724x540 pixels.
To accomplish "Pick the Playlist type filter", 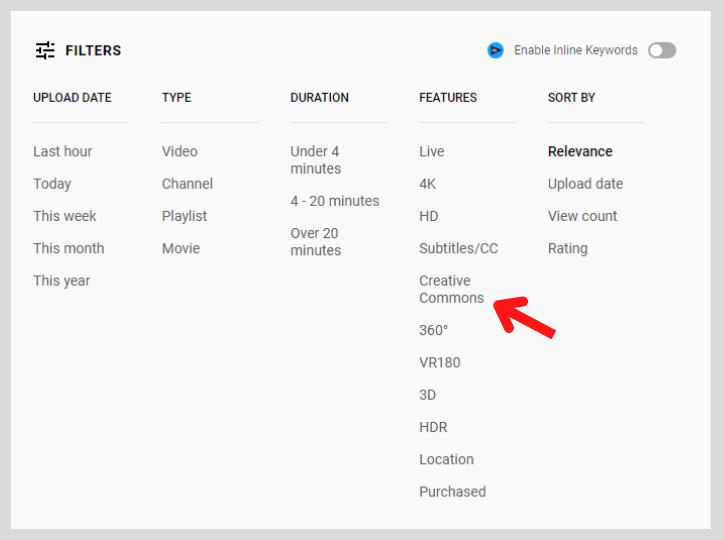I will point(184,216).
